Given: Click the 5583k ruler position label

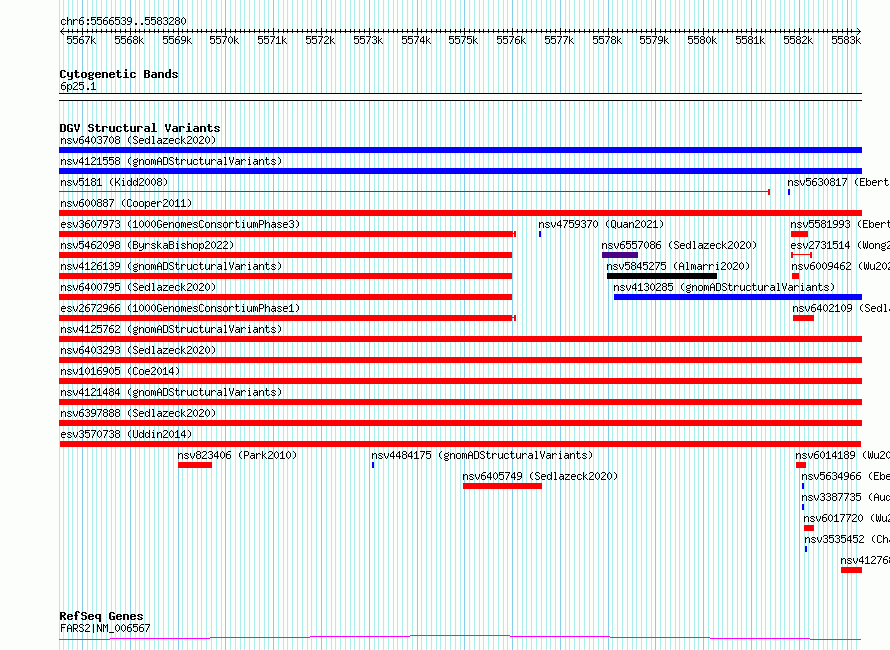Looking at the screenshot, I should (x=846, y=40).
